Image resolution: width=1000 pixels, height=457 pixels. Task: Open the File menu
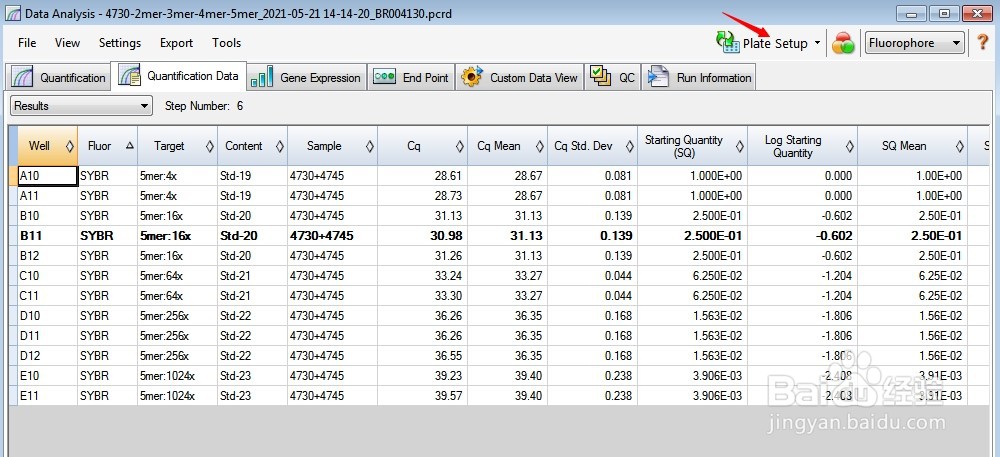[27, 43]
